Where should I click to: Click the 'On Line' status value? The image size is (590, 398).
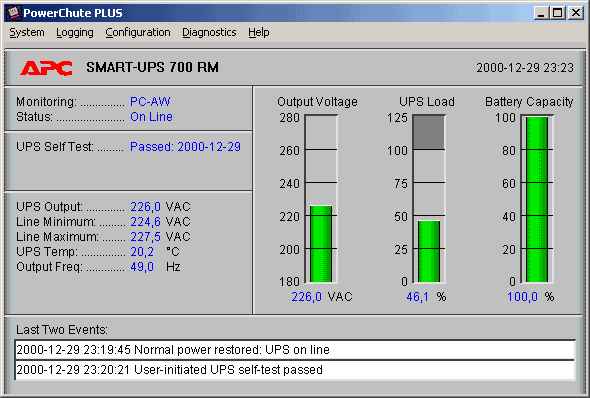pos(151,117)
